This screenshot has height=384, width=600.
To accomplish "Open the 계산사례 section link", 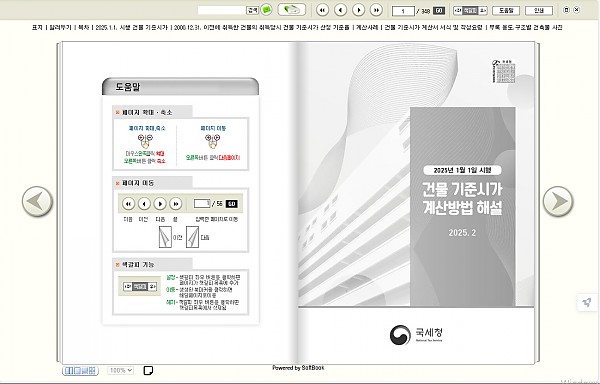I will pyautogui.click(x=367, y=28).
